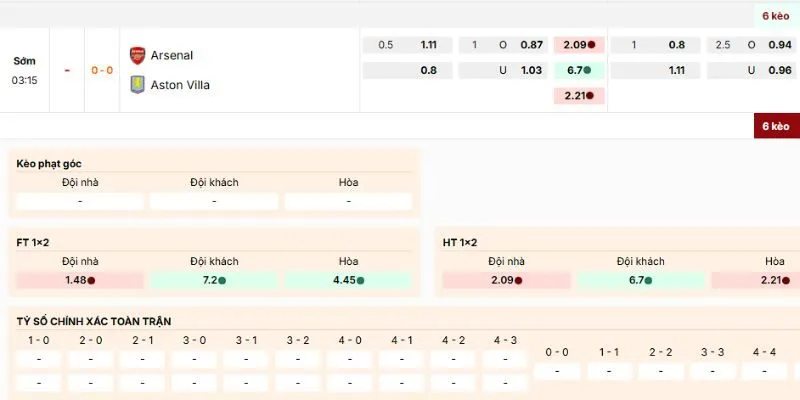Pick FT 1×2 away odds 7.2
The width and height of the screenshot is (800, 400).
coord(214,280)
